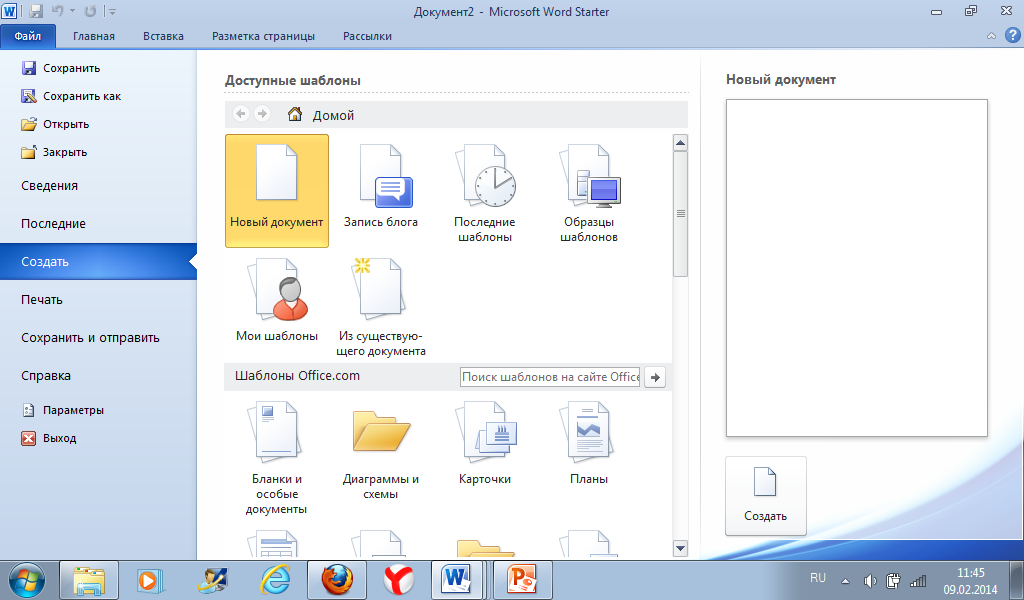Switch to the Вставка ribbon tab
The height and width of the screenshot is (600, 1024).
pyautogui.click(x=163, y=36)
